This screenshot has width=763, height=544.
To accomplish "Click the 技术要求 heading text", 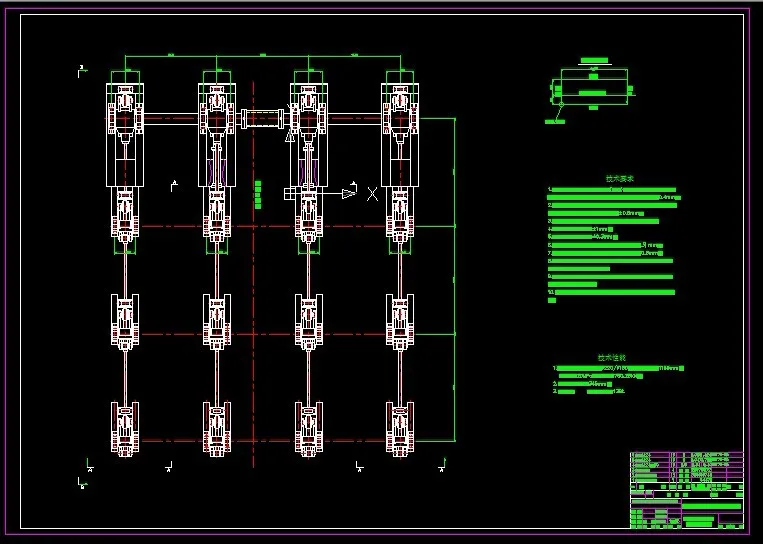I will [x=620, y=179].
